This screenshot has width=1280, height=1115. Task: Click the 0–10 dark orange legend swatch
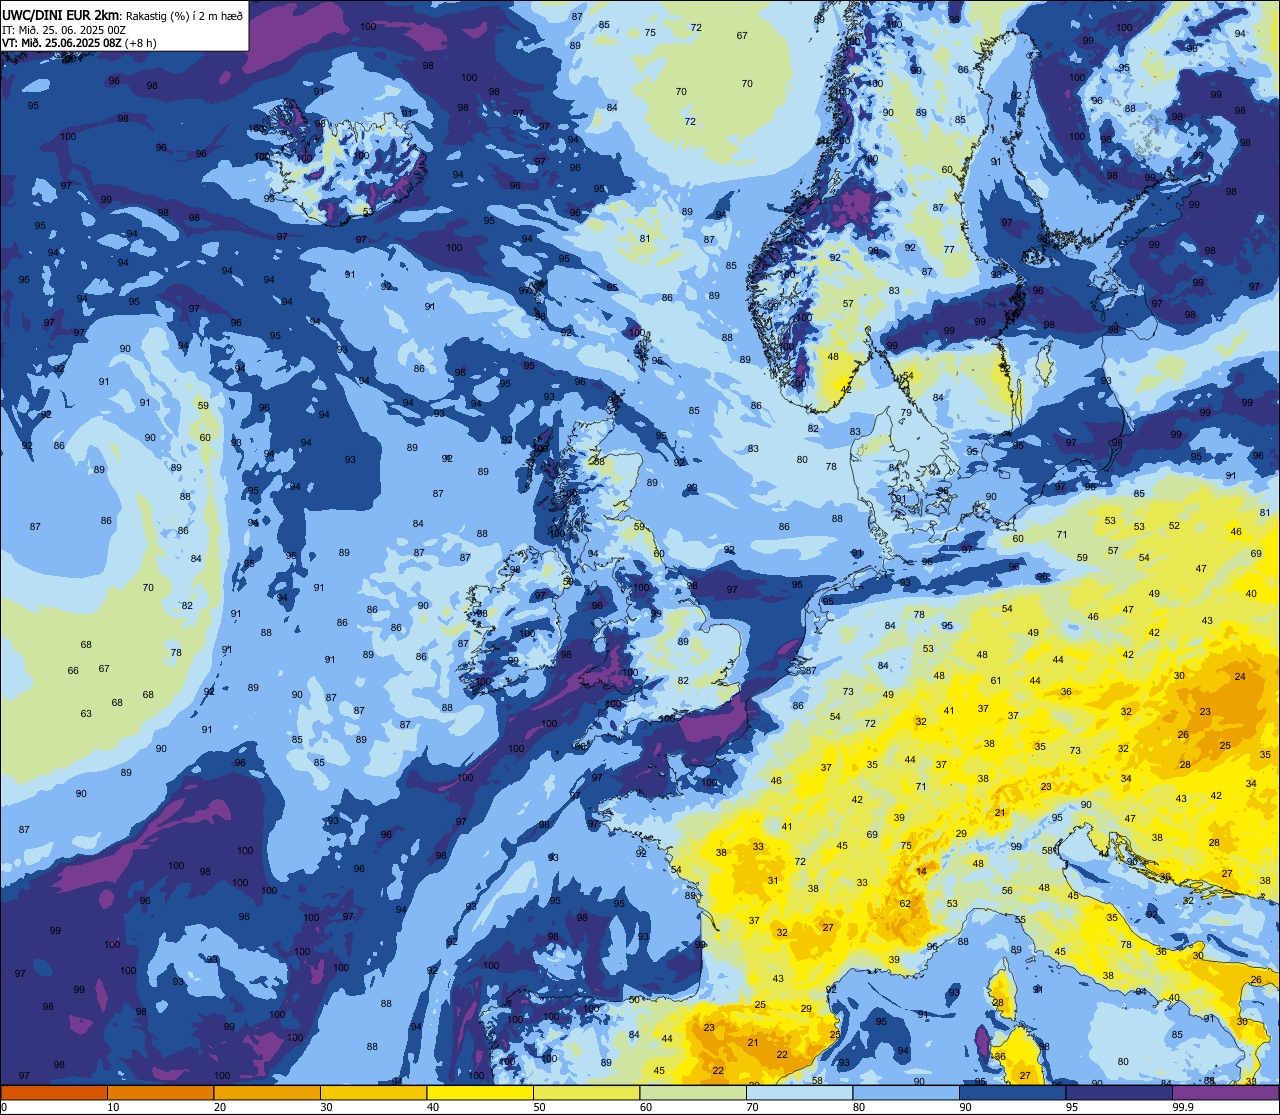[x=54, y=1092]
